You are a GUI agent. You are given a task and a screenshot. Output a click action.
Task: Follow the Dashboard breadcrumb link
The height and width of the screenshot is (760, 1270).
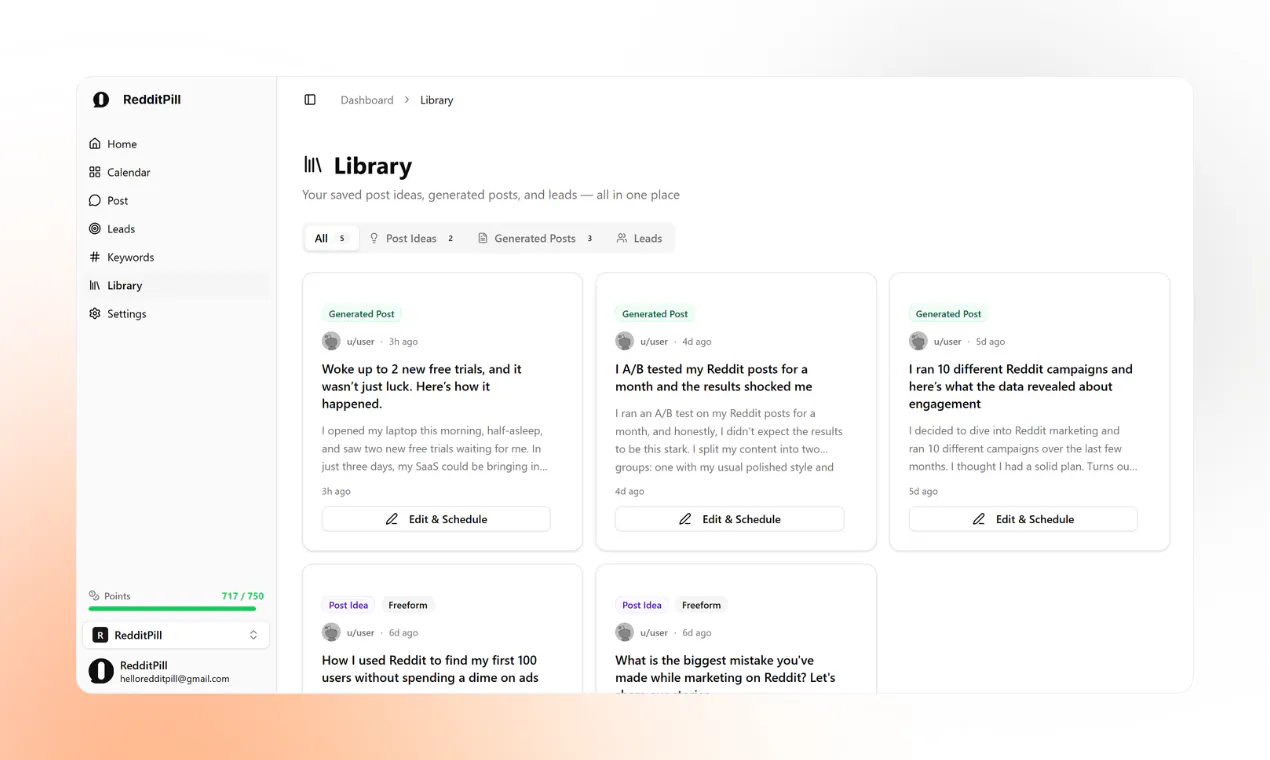(367, 100)
